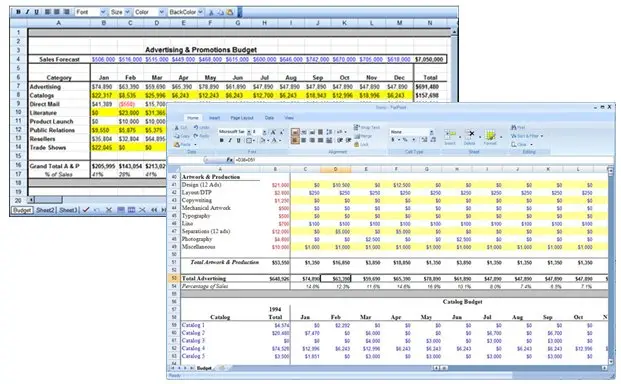
Task: Open the Font dropdown in back window
Action: point(91,12)
